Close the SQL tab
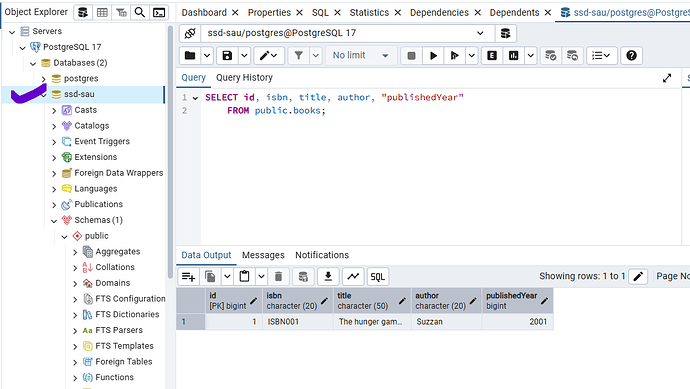This screenshot has width=690, height=389. 338,13
